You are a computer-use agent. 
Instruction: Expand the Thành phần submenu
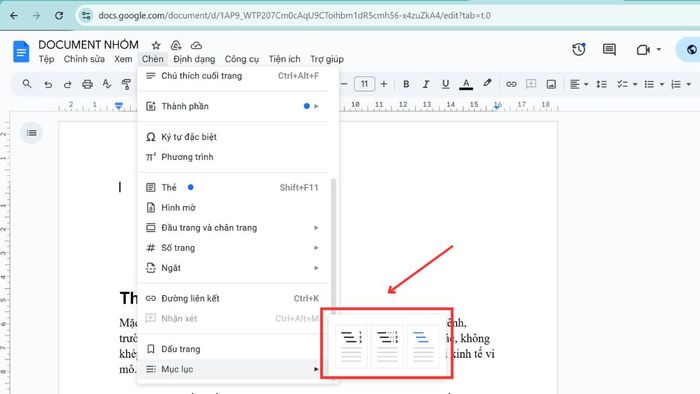pos(233,106)
